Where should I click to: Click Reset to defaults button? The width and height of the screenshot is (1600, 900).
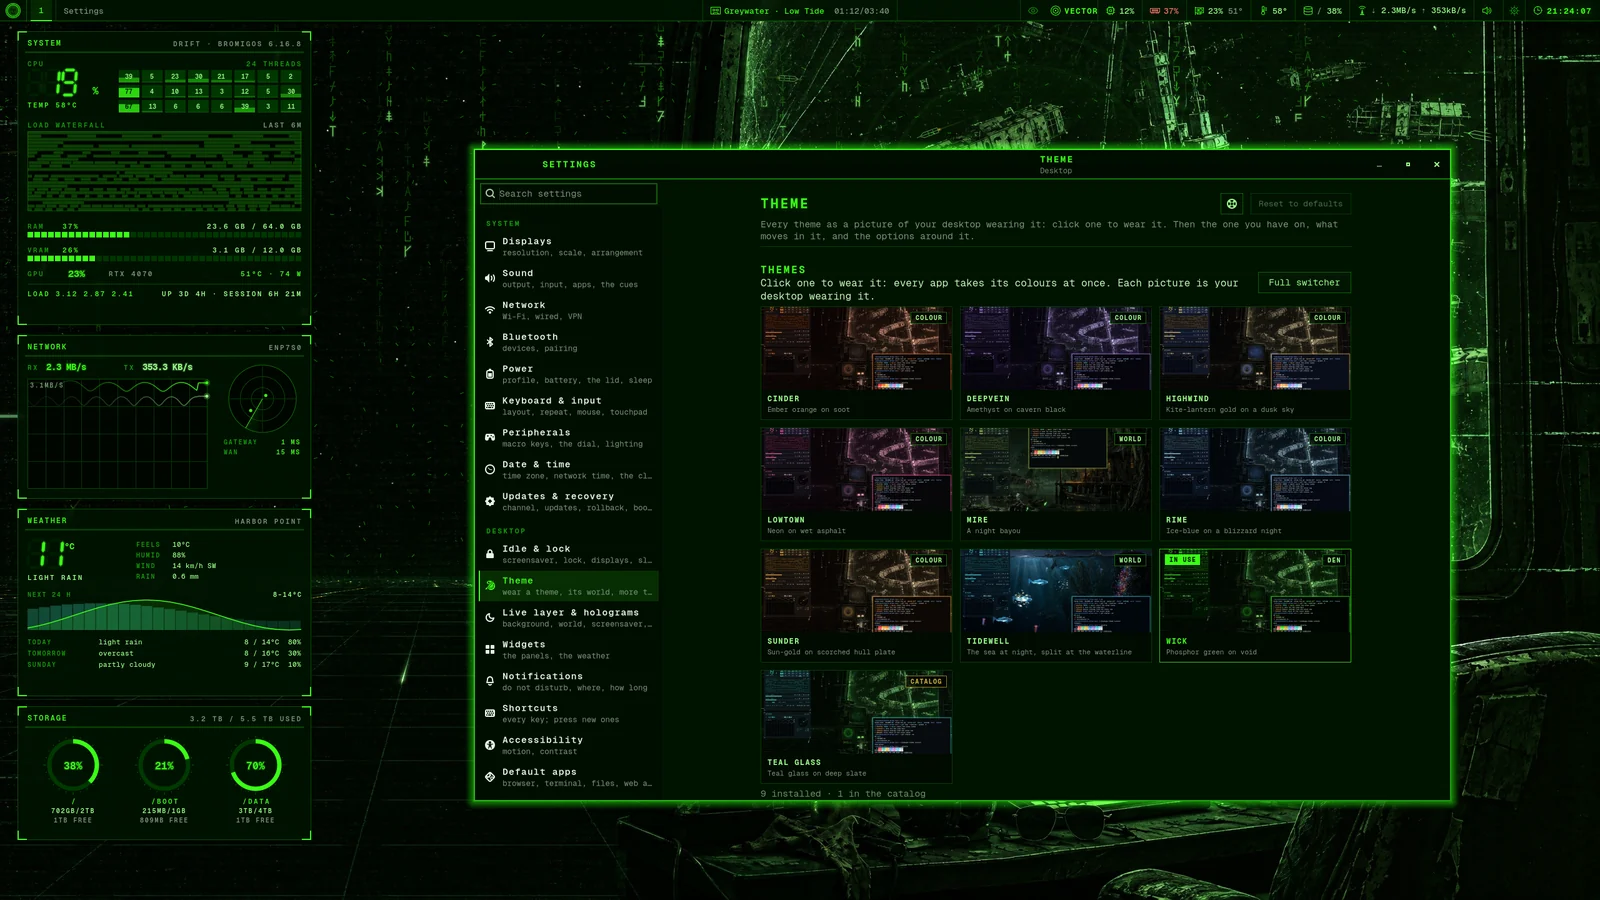1300,204
